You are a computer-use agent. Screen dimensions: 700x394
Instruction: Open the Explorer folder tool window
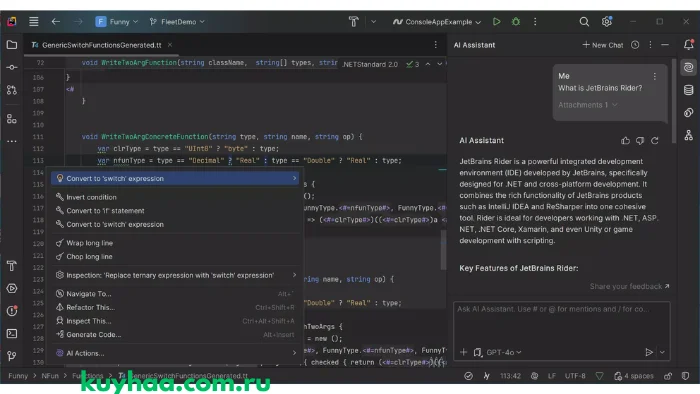click(12, 45)
